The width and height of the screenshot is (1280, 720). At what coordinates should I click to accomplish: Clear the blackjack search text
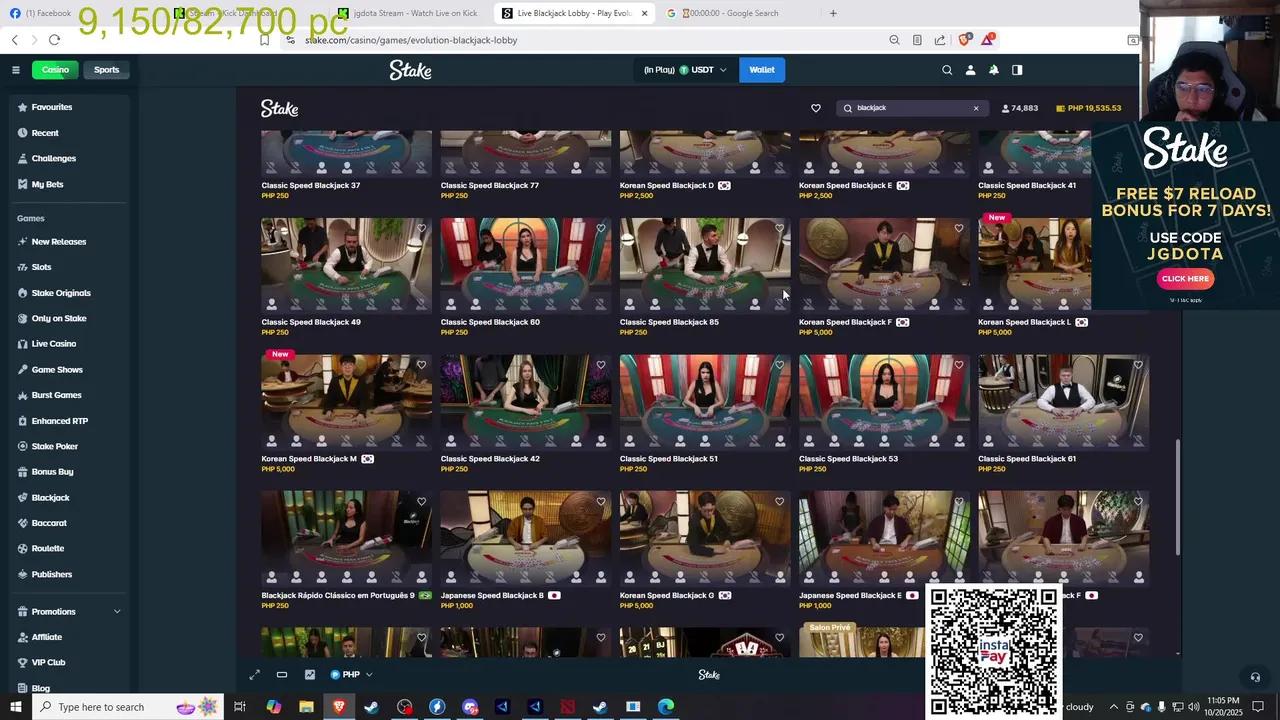[x=976, y=108]
